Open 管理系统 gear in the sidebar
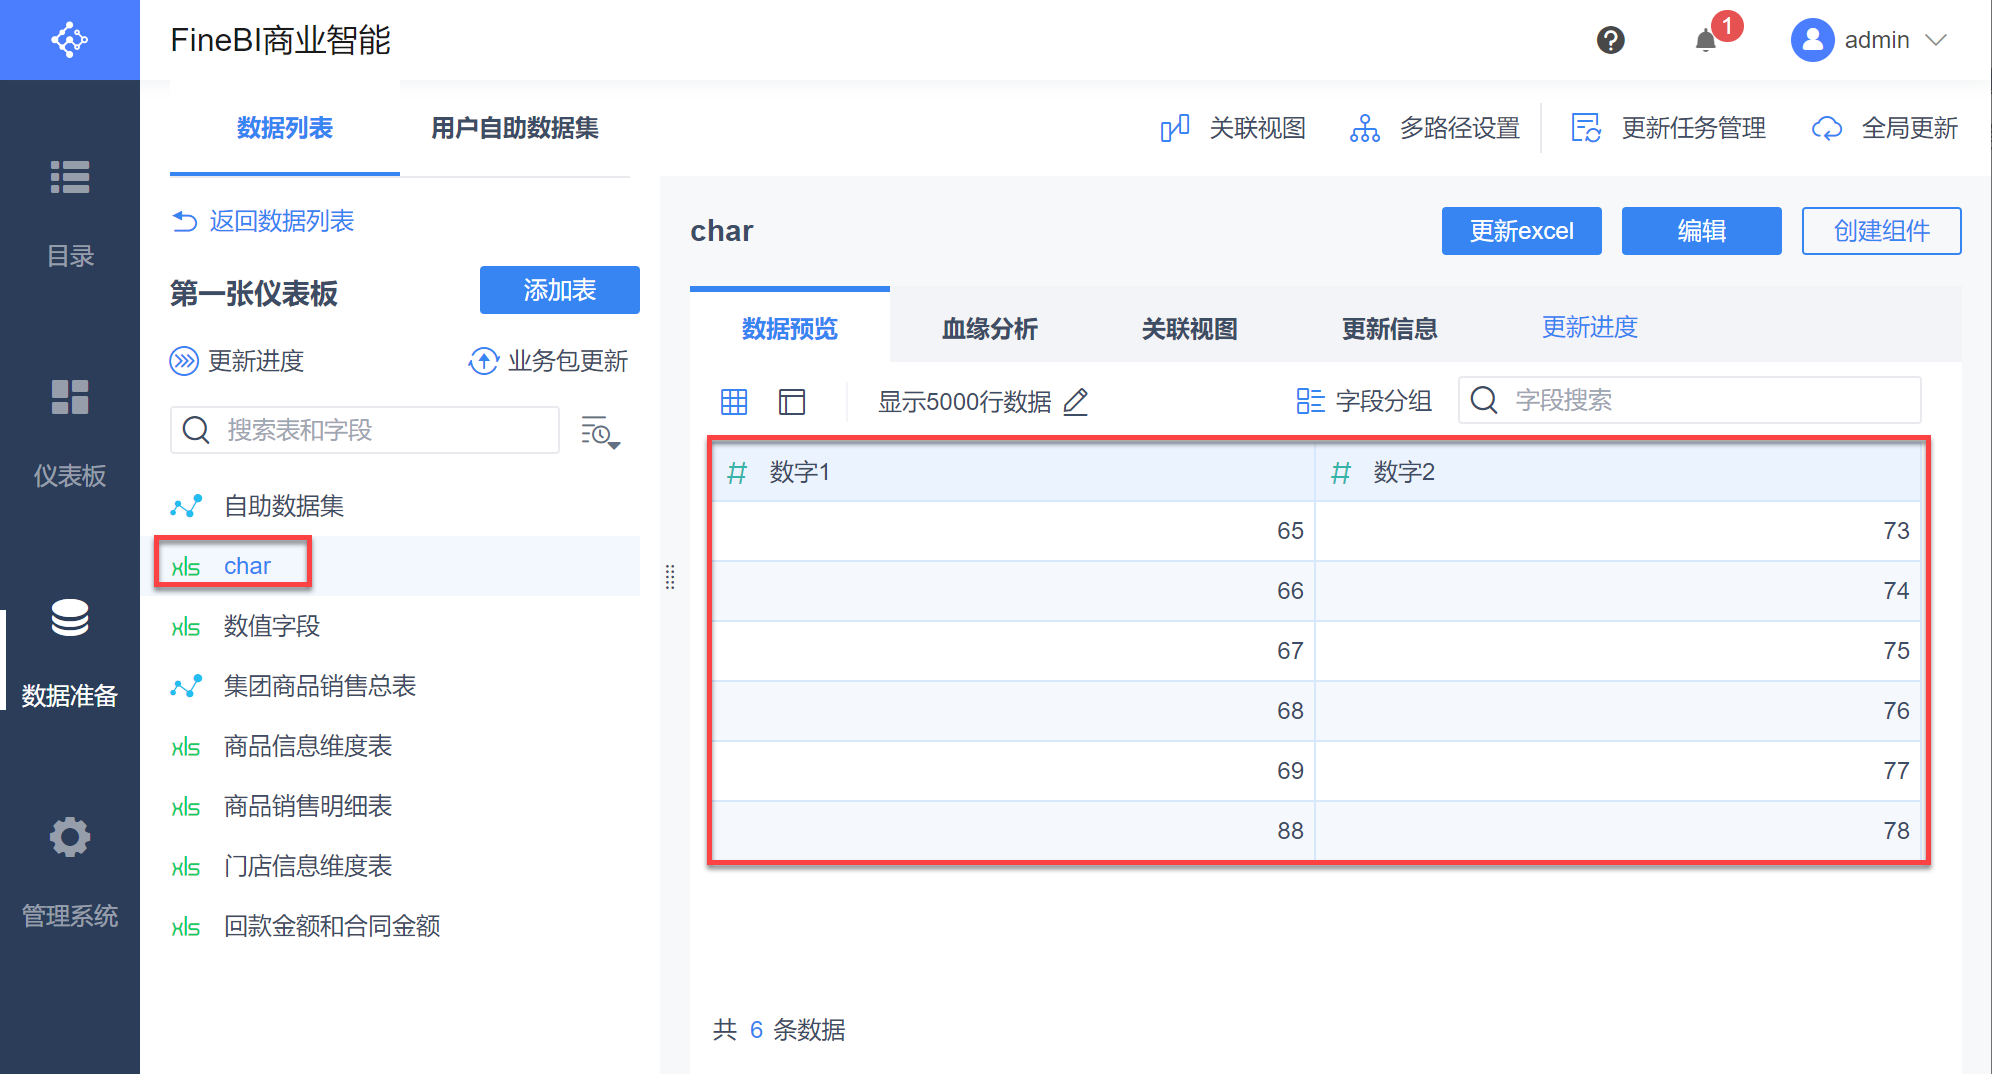The image size is (1992, 1074). coord(70,870)
